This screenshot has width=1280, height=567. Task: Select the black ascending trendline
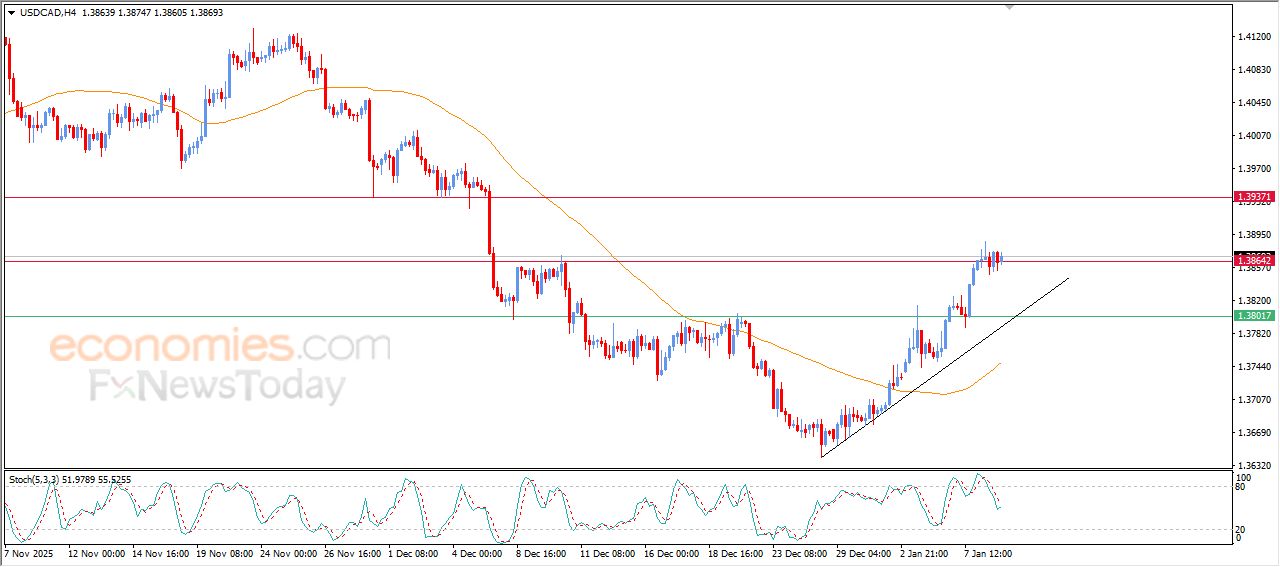[x=945, y=367]
